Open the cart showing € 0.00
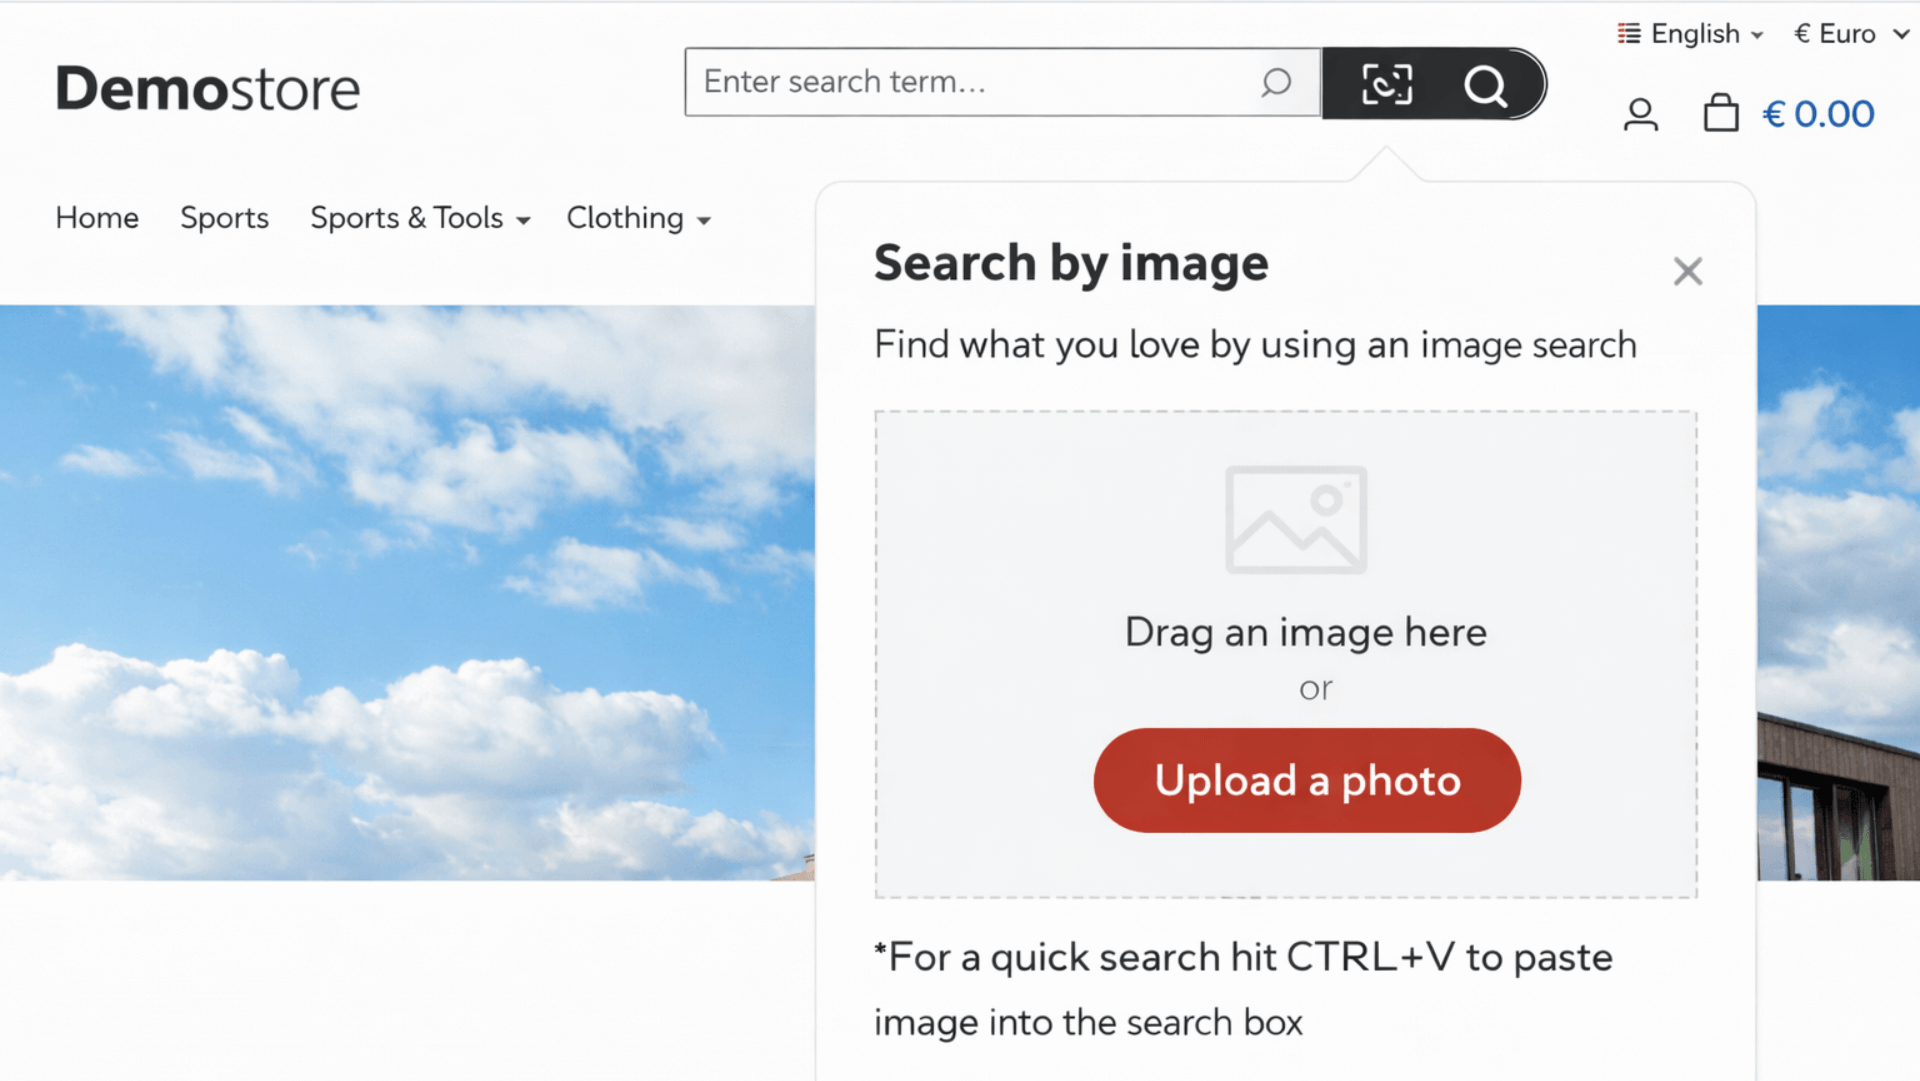 [x=1818, y=113]
